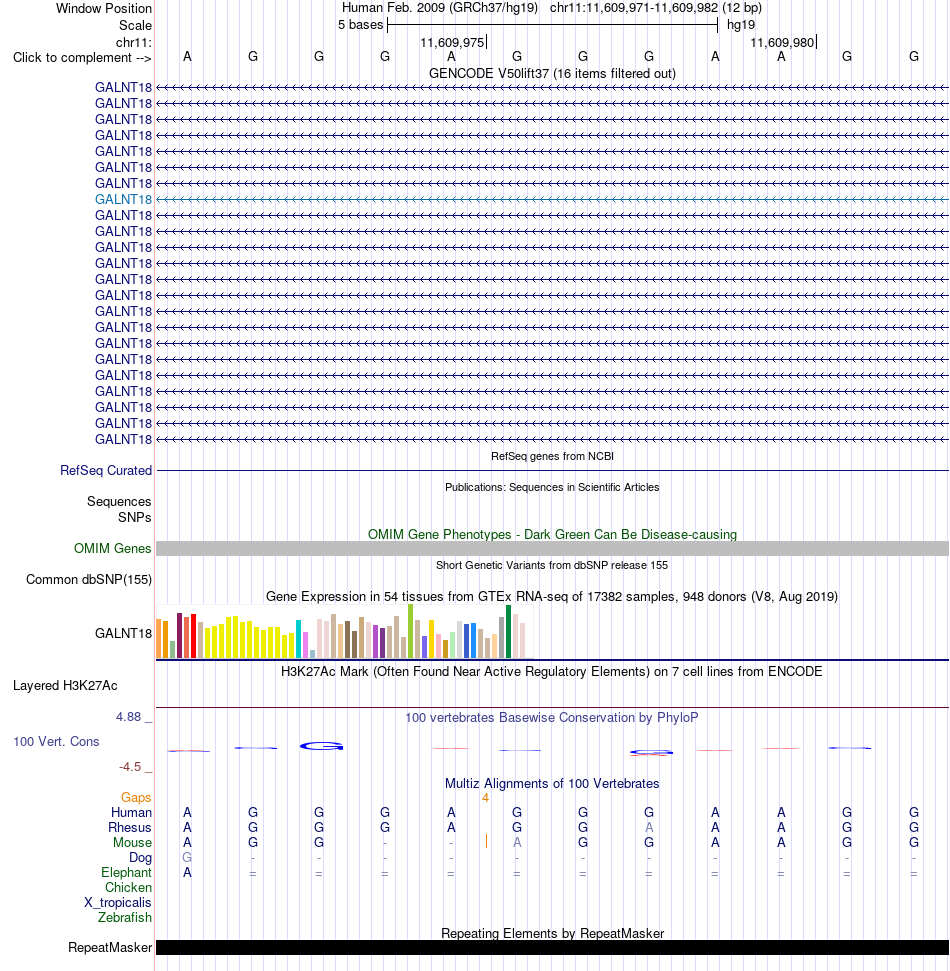
Task: Click 'Short Genetic Variants from dbSNP release 155'
Action: point(552,565)
